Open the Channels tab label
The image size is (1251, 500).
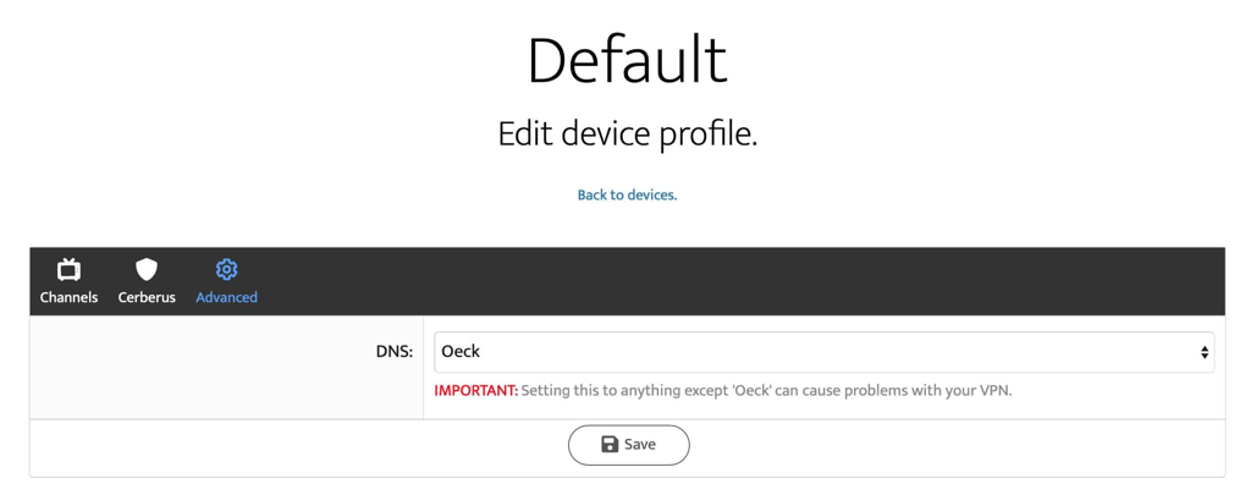click(x=69, y=297)
